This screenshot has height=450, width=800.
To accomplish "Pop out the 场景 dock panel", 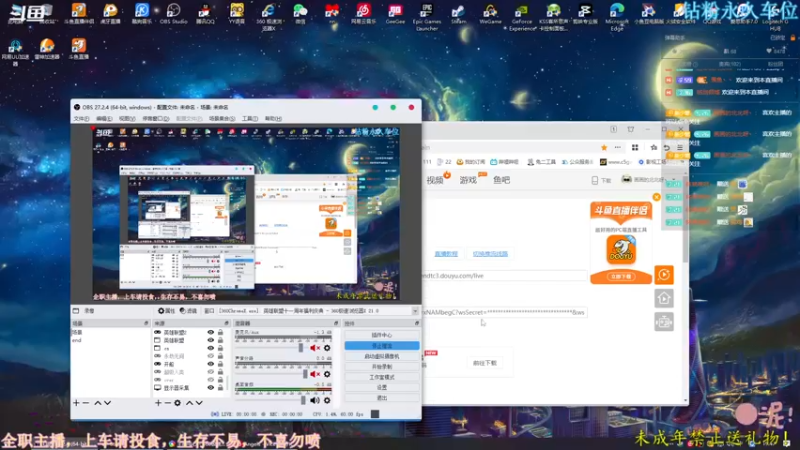I will 146,323.
